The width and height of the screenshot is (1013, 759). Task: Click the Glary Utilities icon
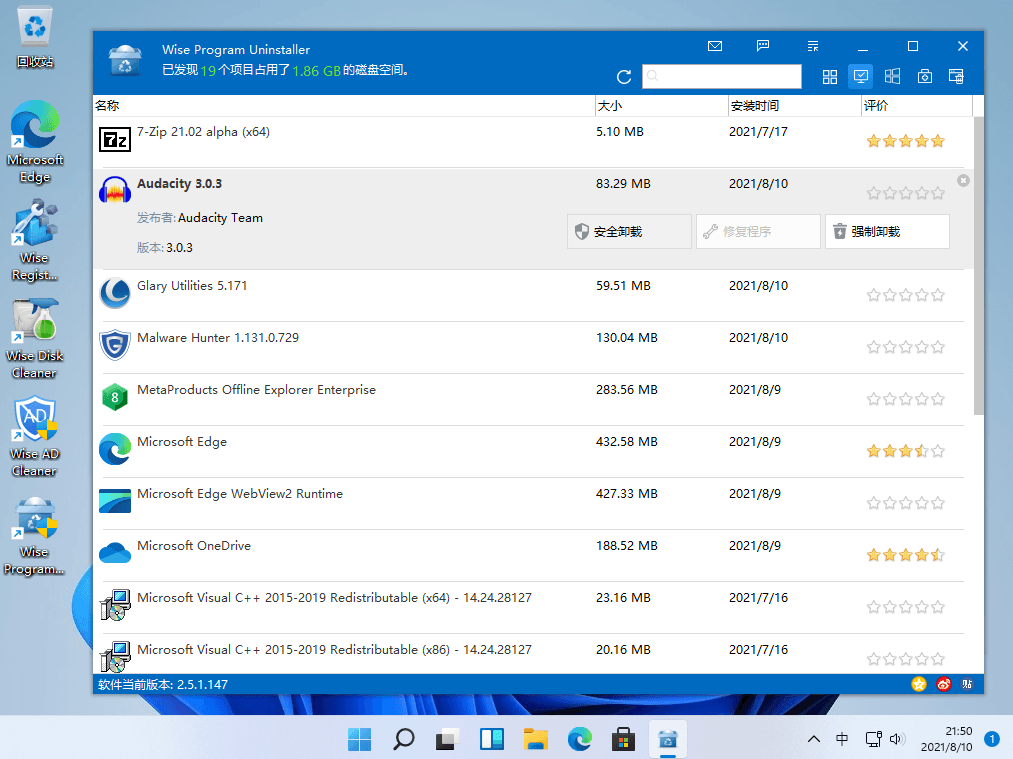coord(115,293)
